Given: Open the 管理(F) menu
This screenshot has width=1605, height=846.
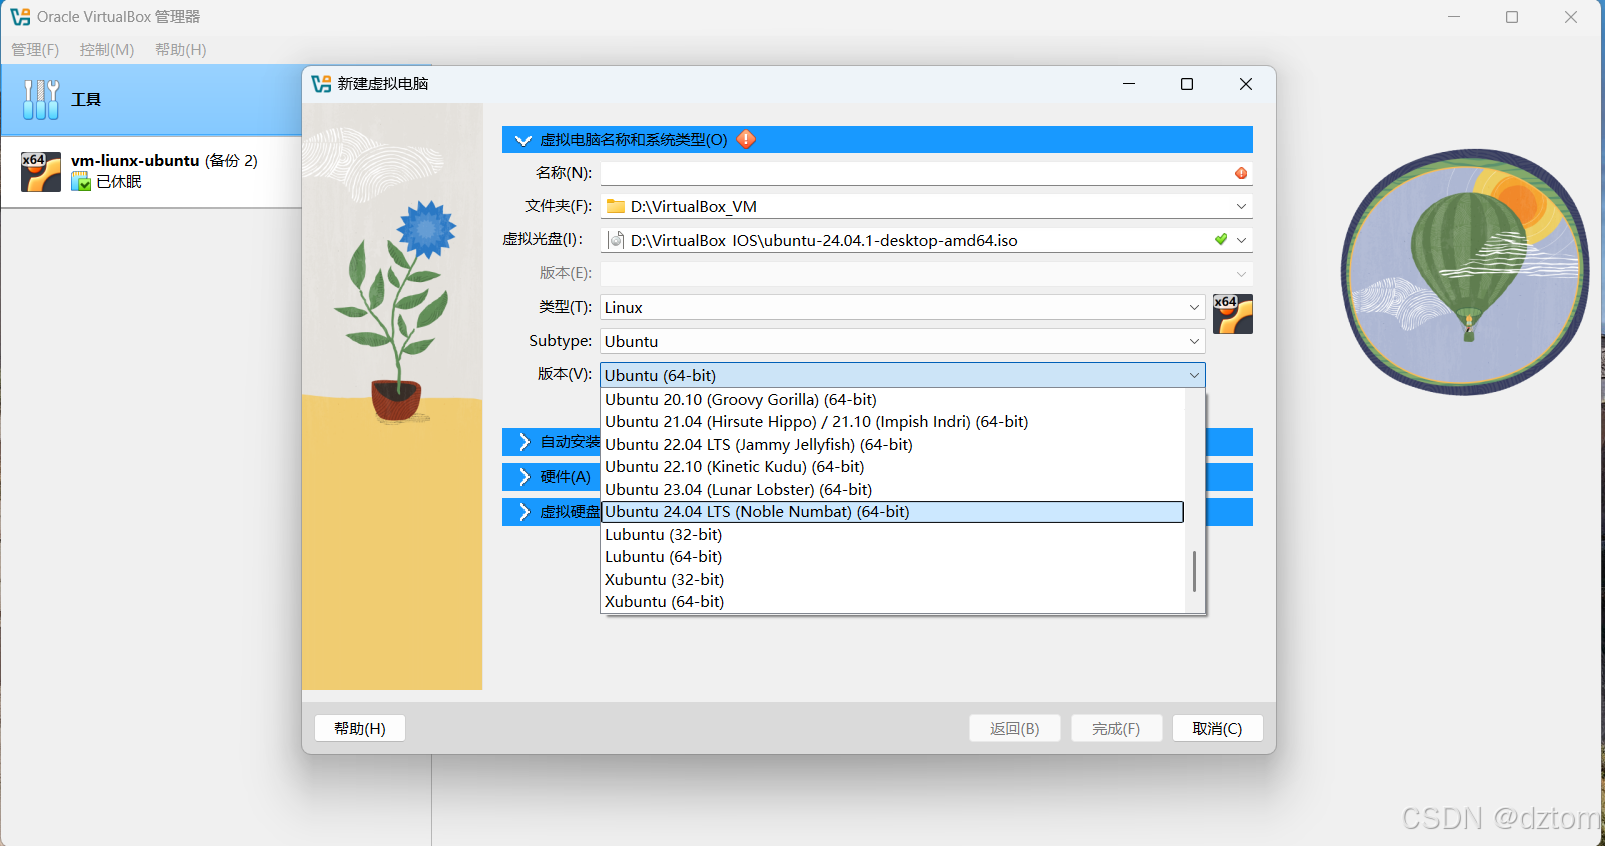Looking at the screenshot, I should [35, 50].
